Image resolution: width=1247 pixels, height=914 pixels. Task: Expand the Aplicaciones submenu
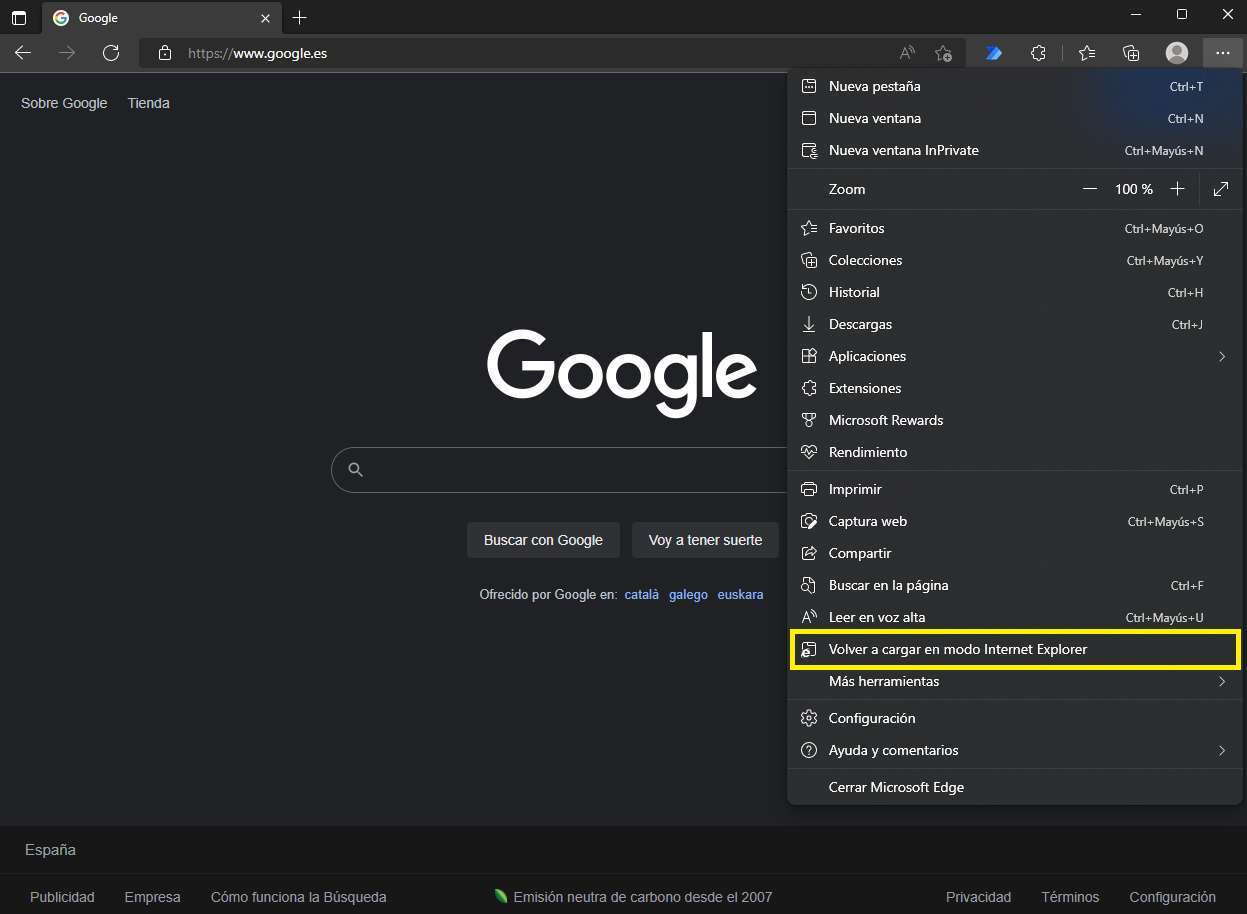tap(1015, 356)
